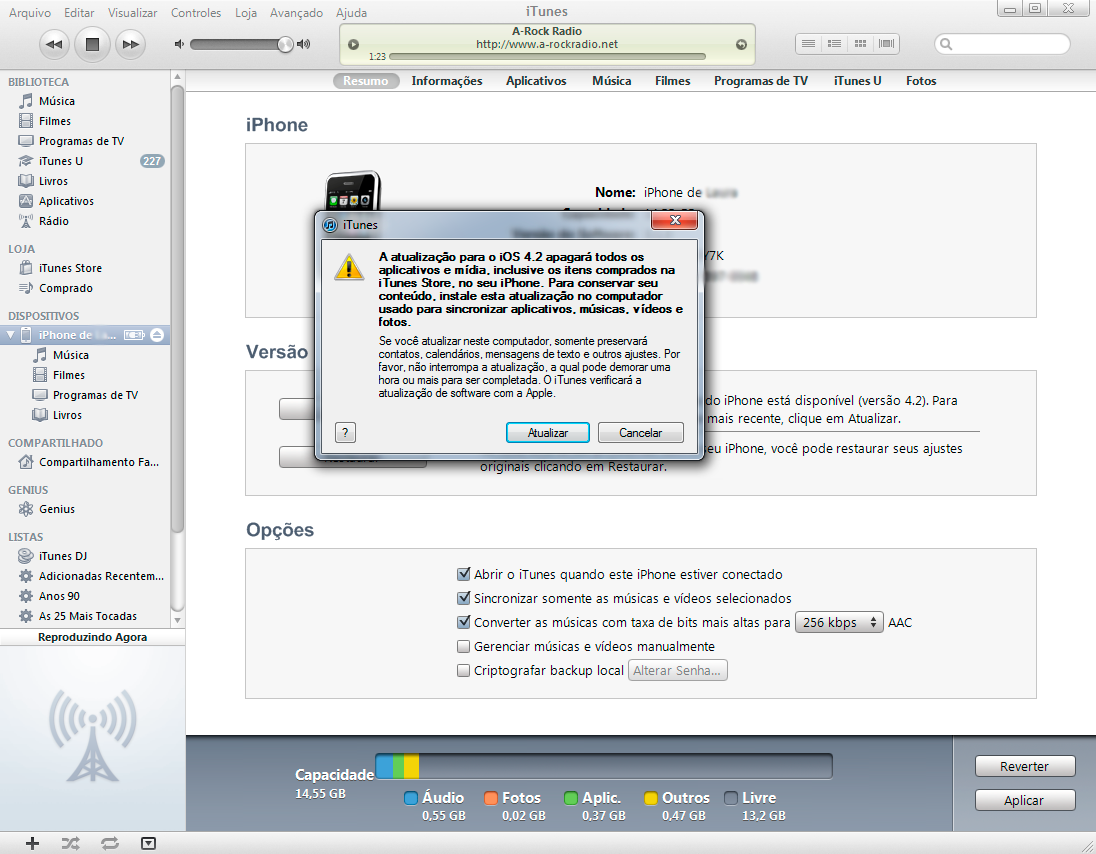
Task: Click the add playlist plus icon
Action: (32, 843)
